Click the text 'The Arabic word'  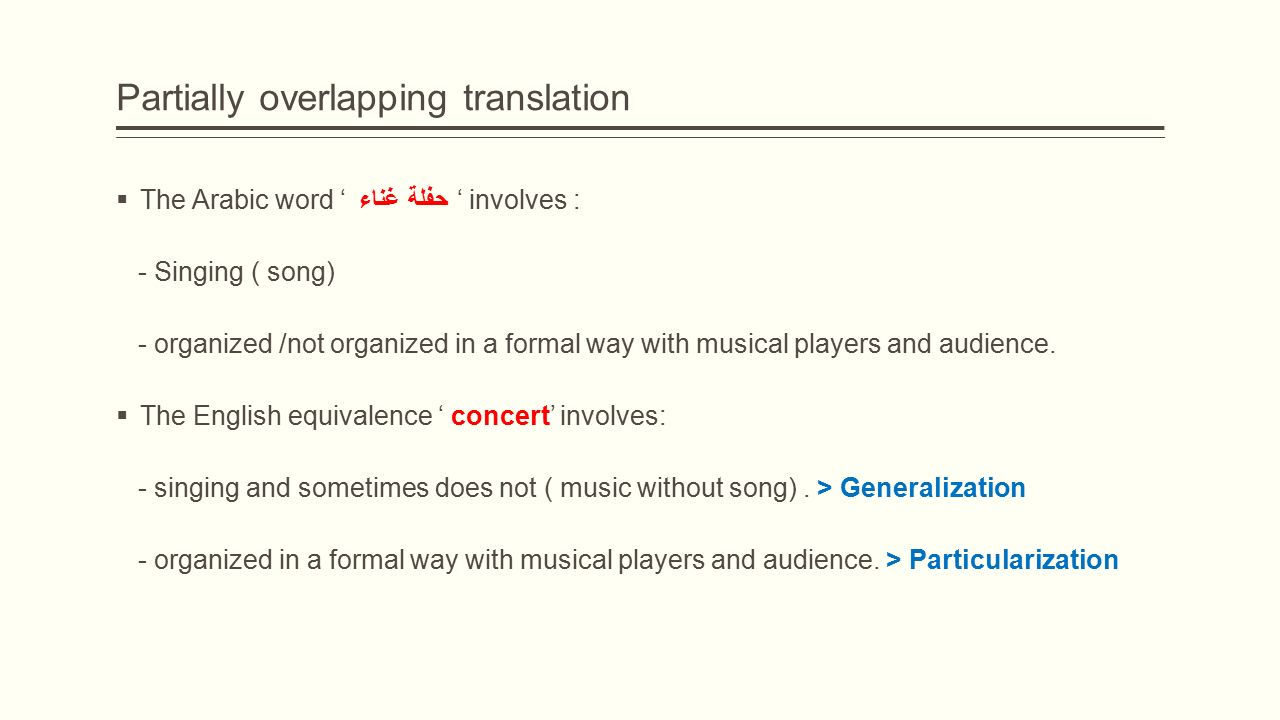236,200
